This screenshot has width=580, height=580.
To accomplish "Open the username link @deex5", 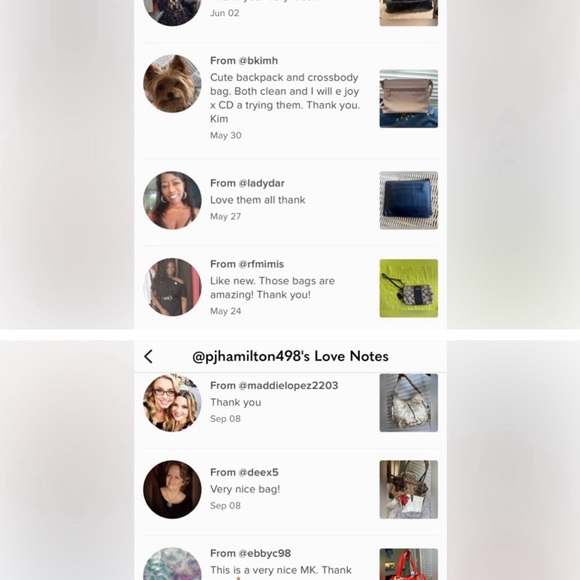I will [259, 472].
